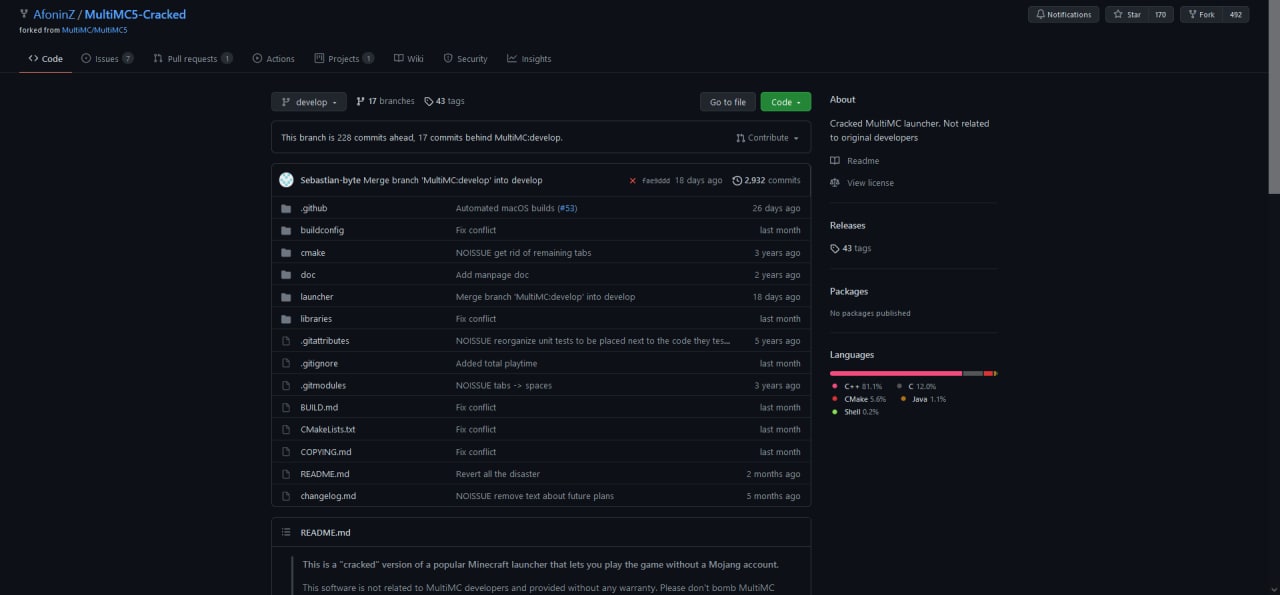Open the 'Add manpage doc' commit message
The image size is (1280, 595).
(x=492, y=275)
